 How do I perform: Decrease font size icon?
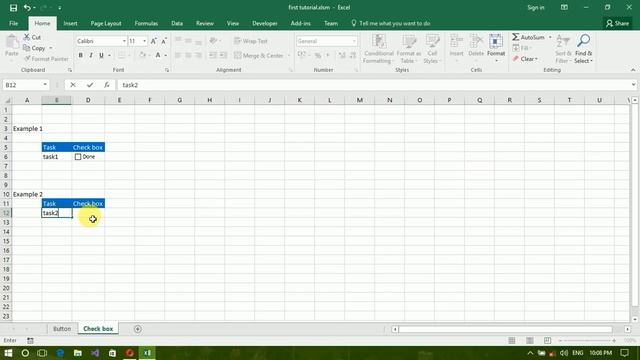click(x=164, y=41)
